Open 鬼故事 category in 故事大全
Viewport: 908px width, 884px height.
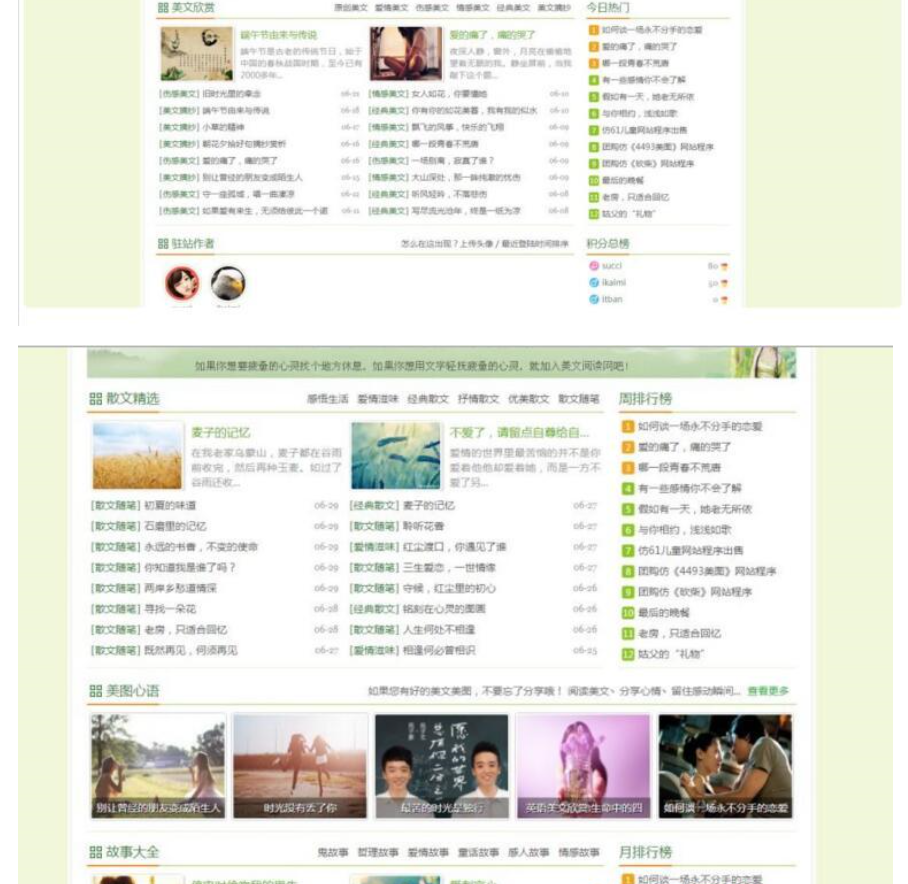pyautogui.click(x=333, y=853)
